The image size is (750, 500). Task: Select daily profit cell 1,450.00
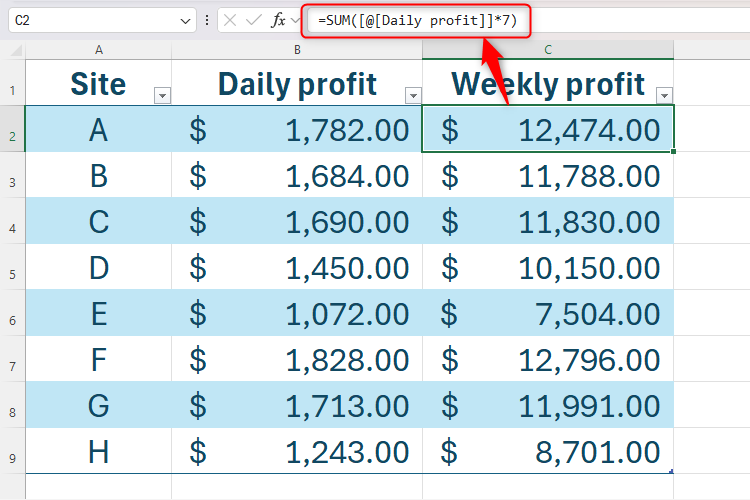[297, 267]
